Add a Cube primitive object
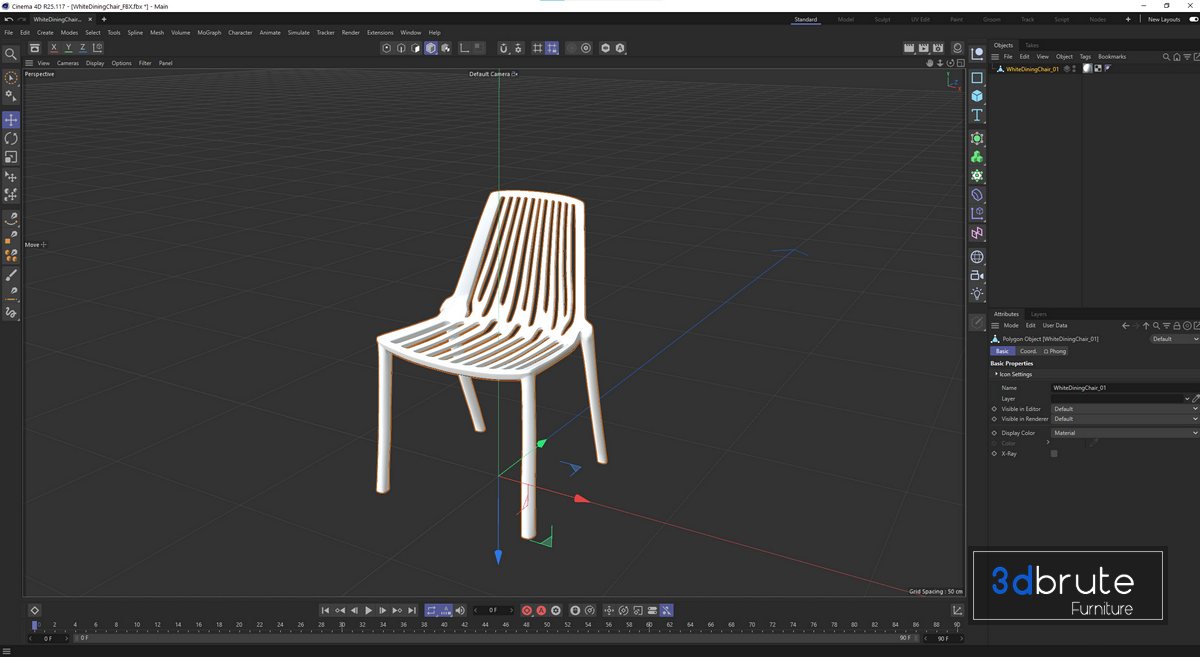This screenshot has height=657, width=1200. coord(977,96)
